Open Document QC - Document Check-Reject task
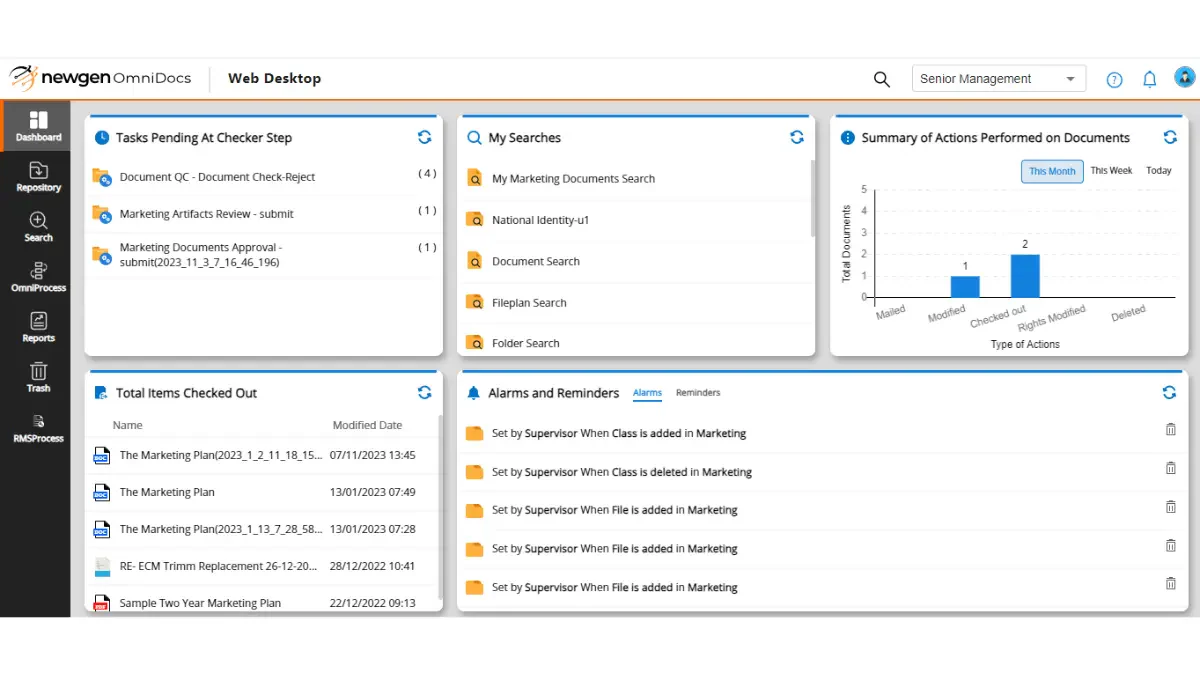 [x=217, y=177]
